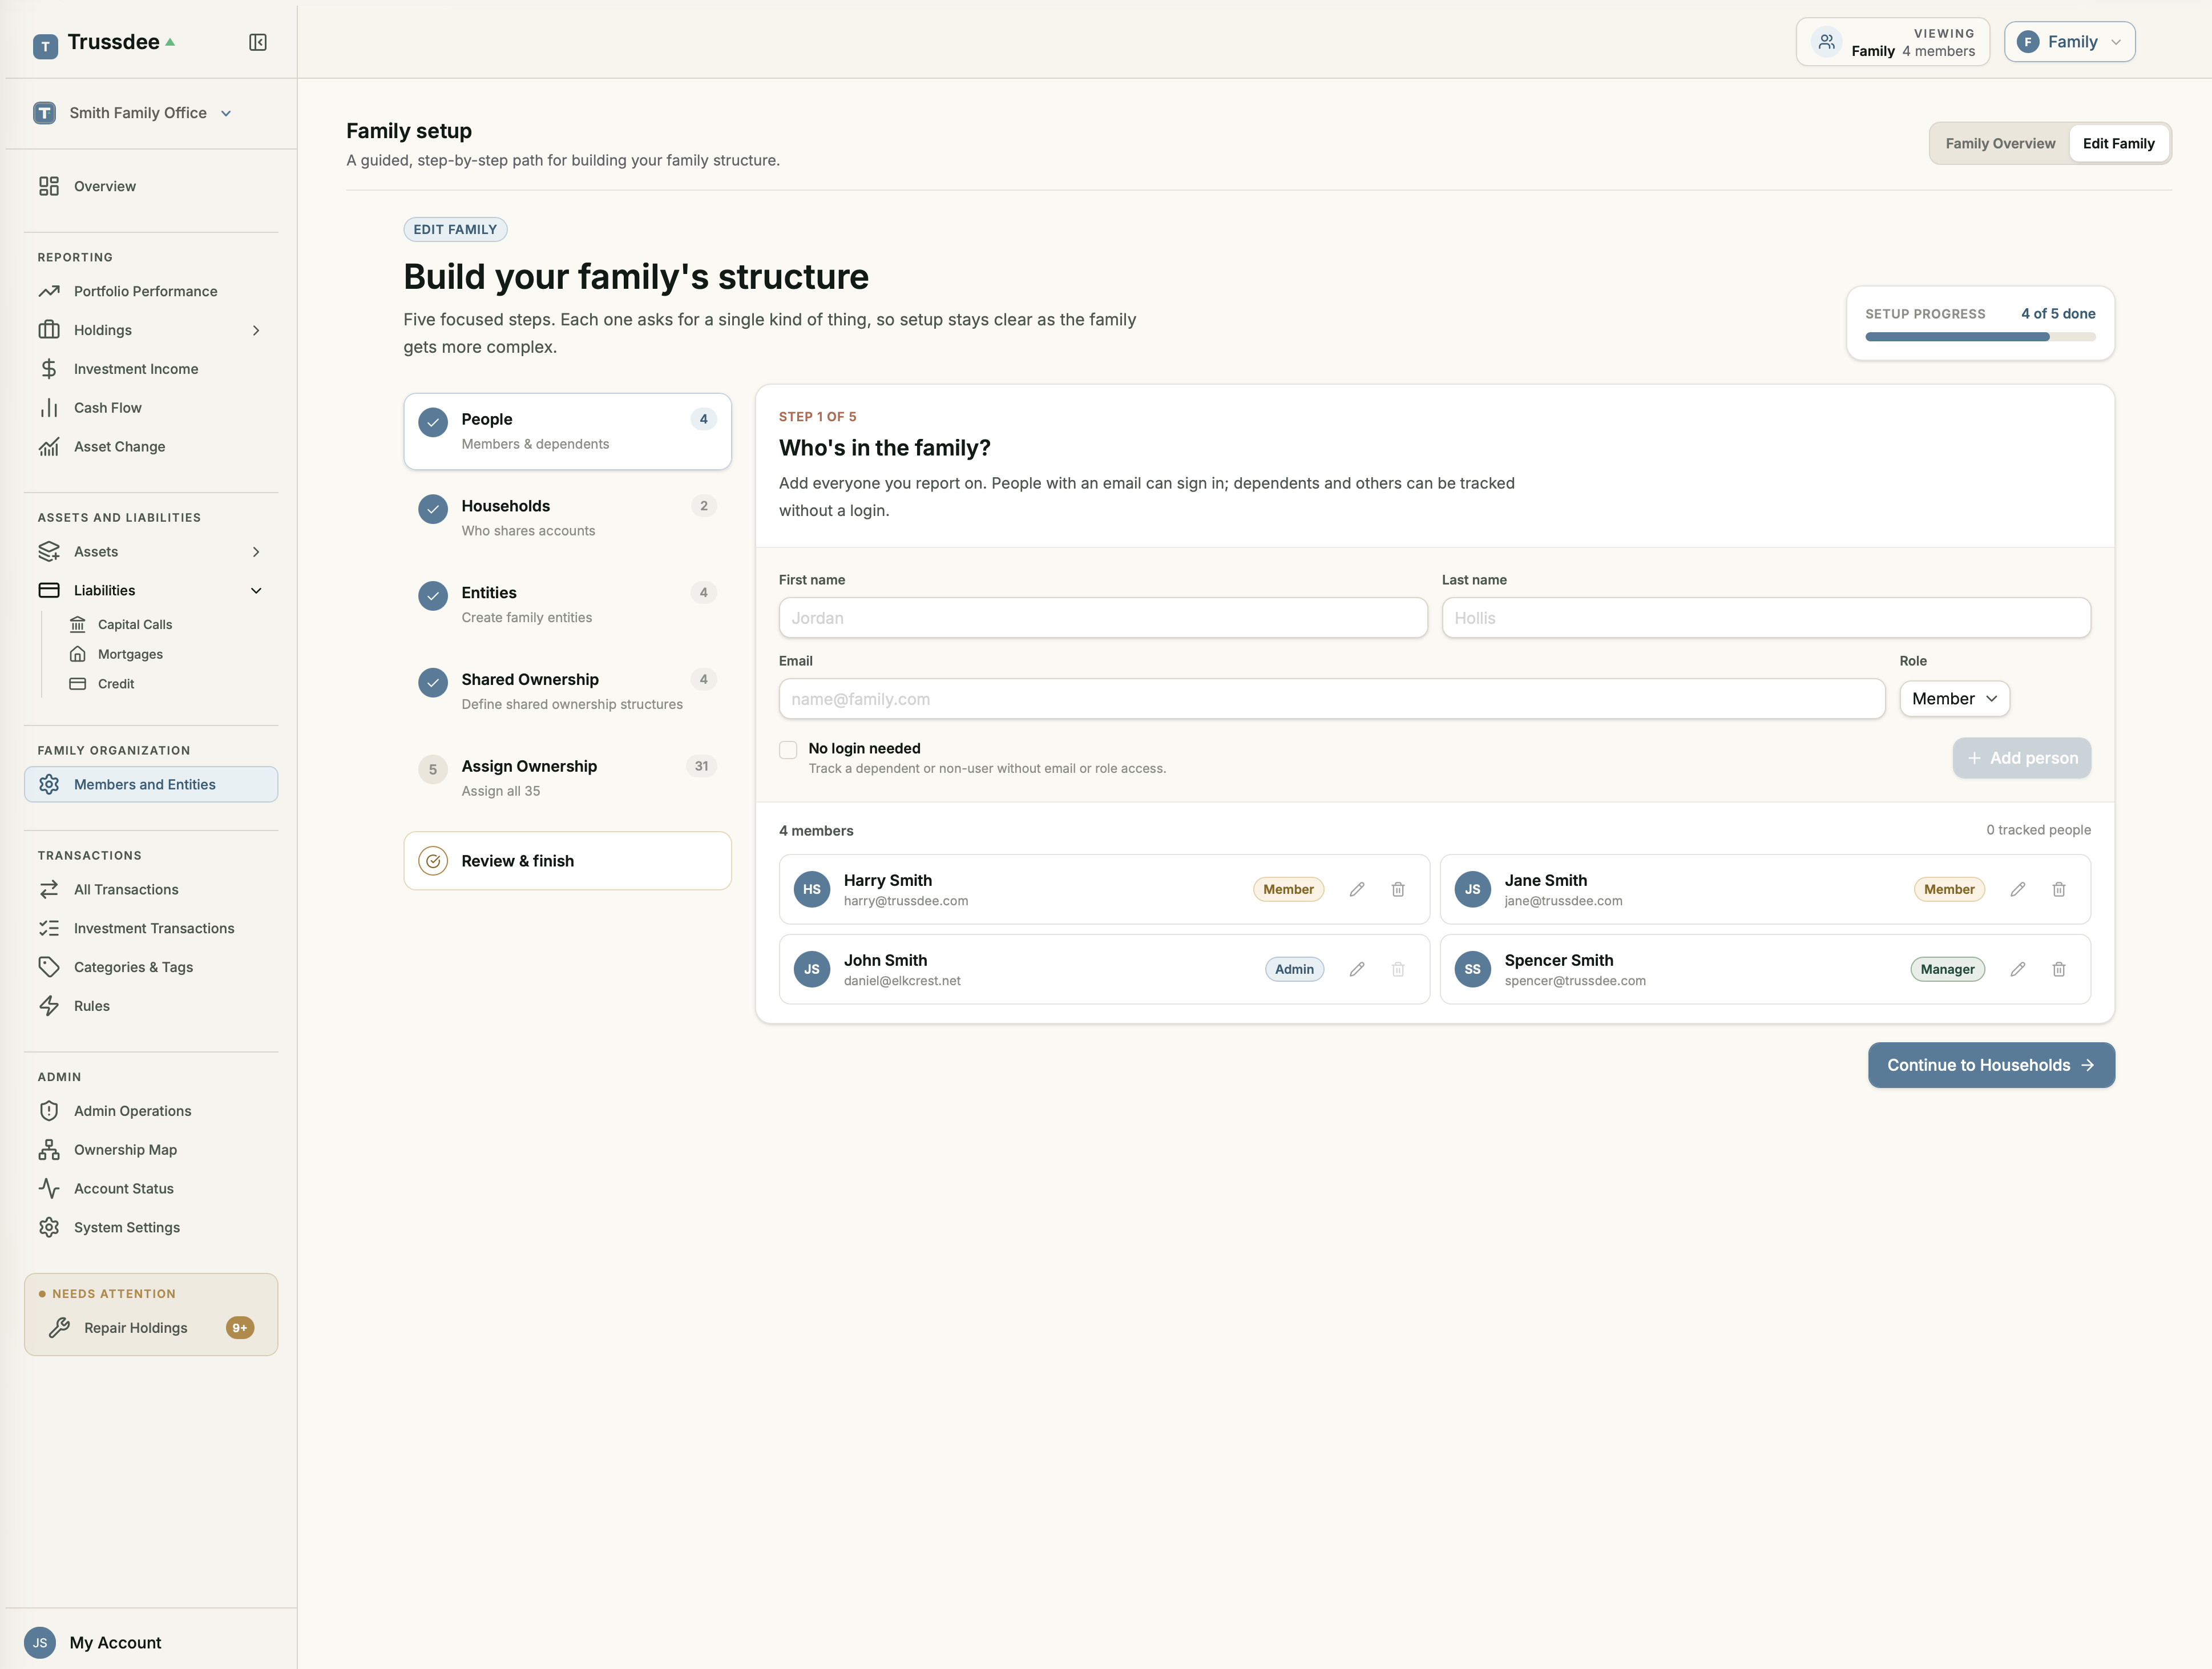Open the Role Member dropdown

1954,699
